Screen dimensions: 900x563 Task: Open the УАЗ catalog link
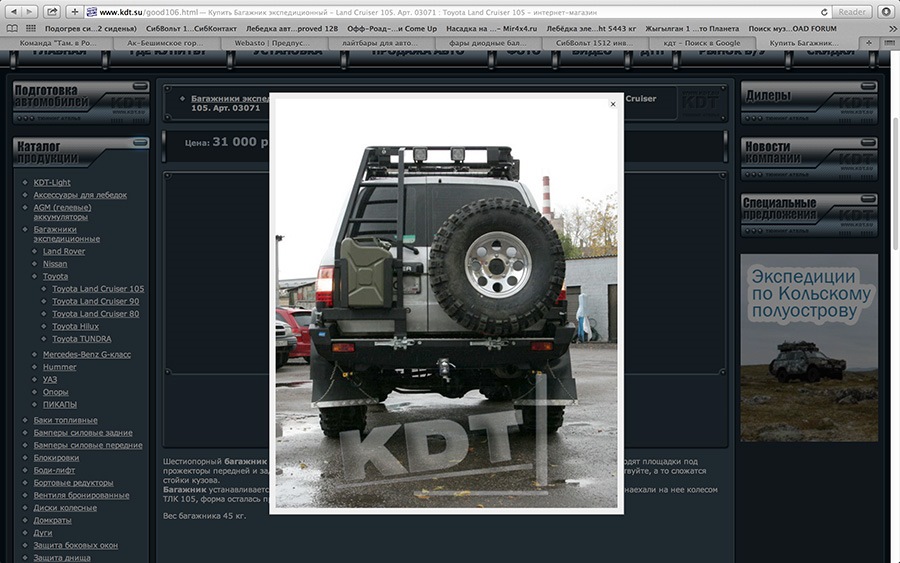[x=50, y=380]
